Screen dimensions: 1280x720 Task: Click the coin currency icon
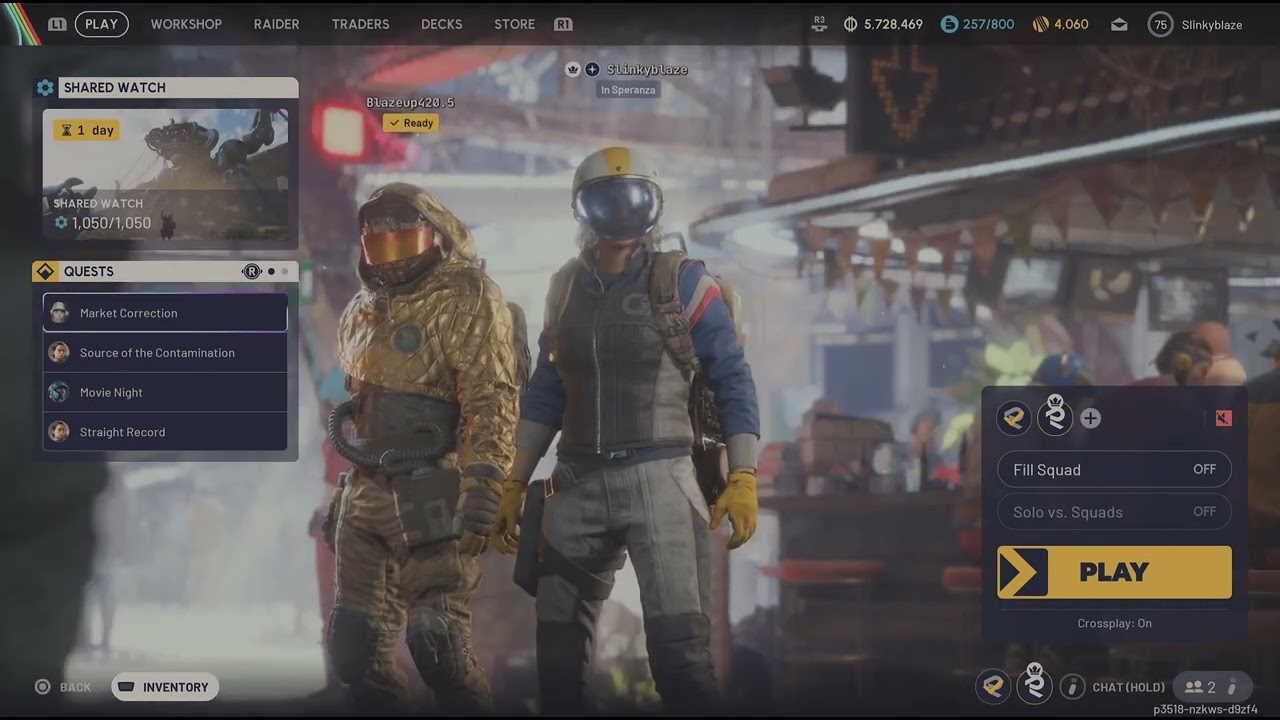(851, 24)
